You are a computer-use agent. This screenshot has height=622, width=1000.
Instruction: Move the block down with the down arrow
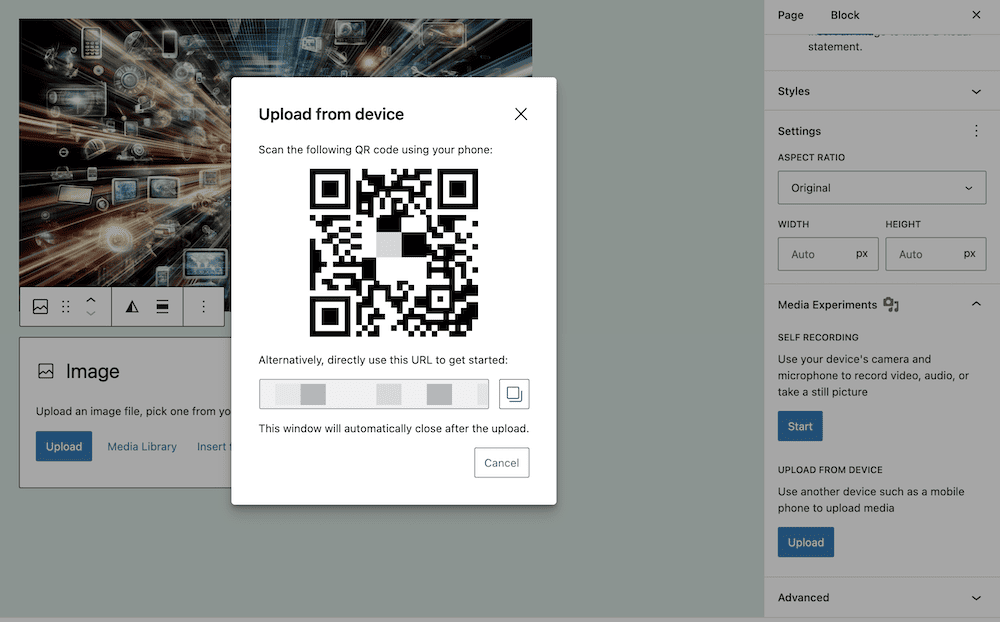[x=90, y=313]
